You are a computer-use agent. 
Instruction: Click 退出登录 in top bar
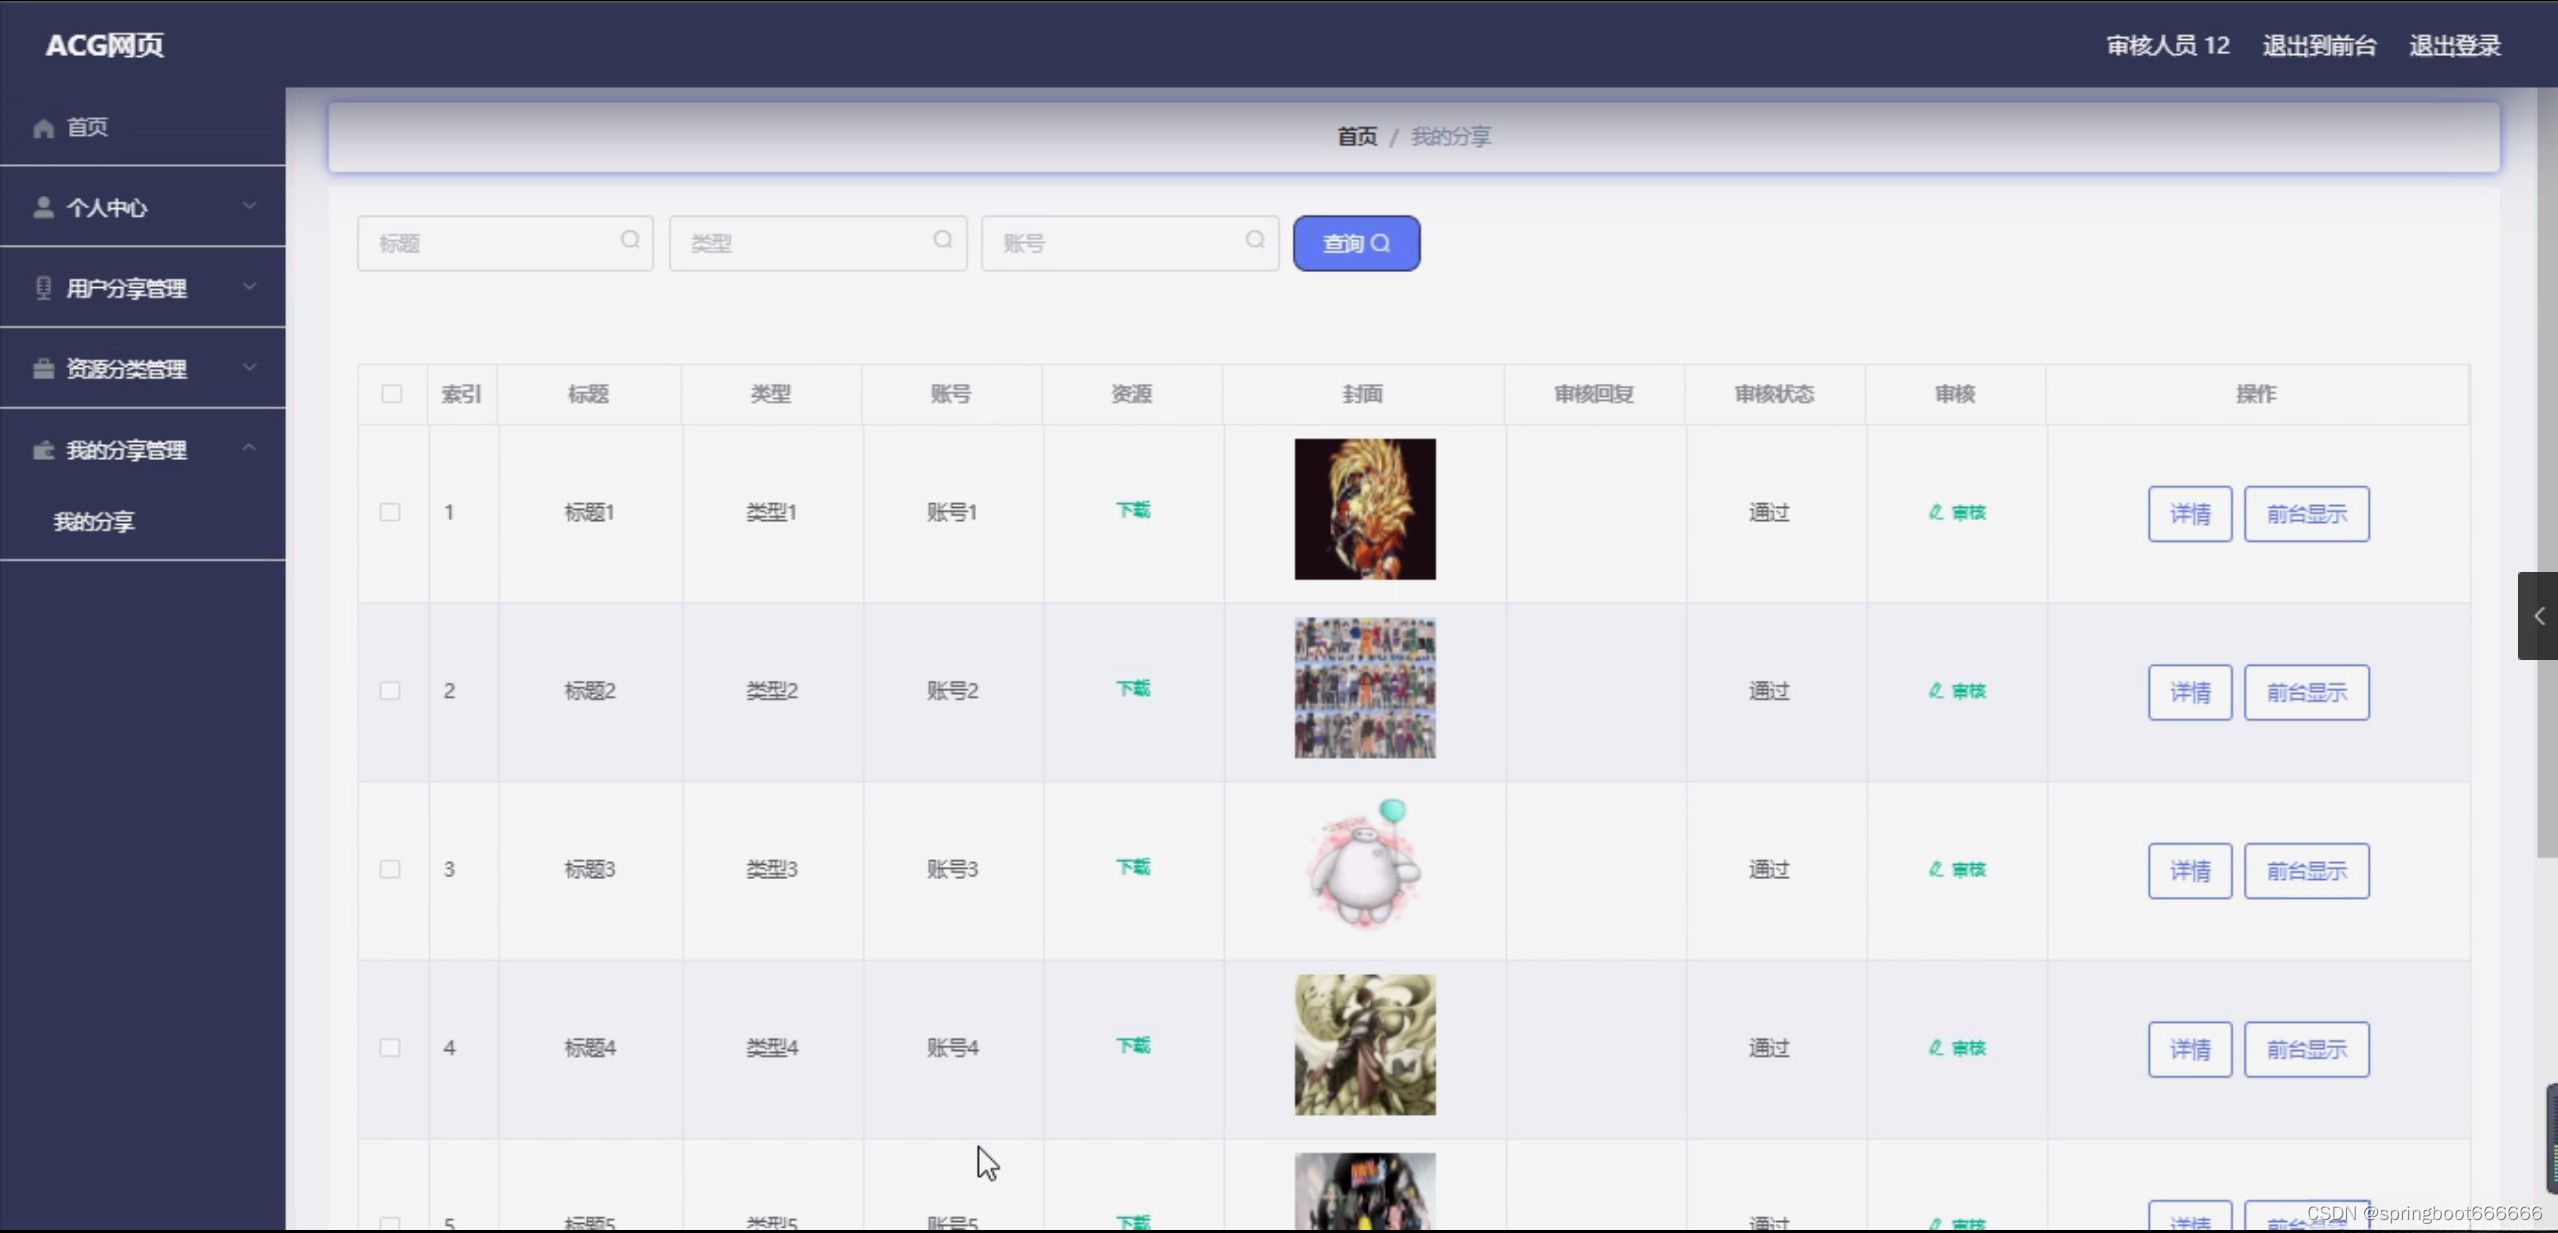[x=2455, y=45]
